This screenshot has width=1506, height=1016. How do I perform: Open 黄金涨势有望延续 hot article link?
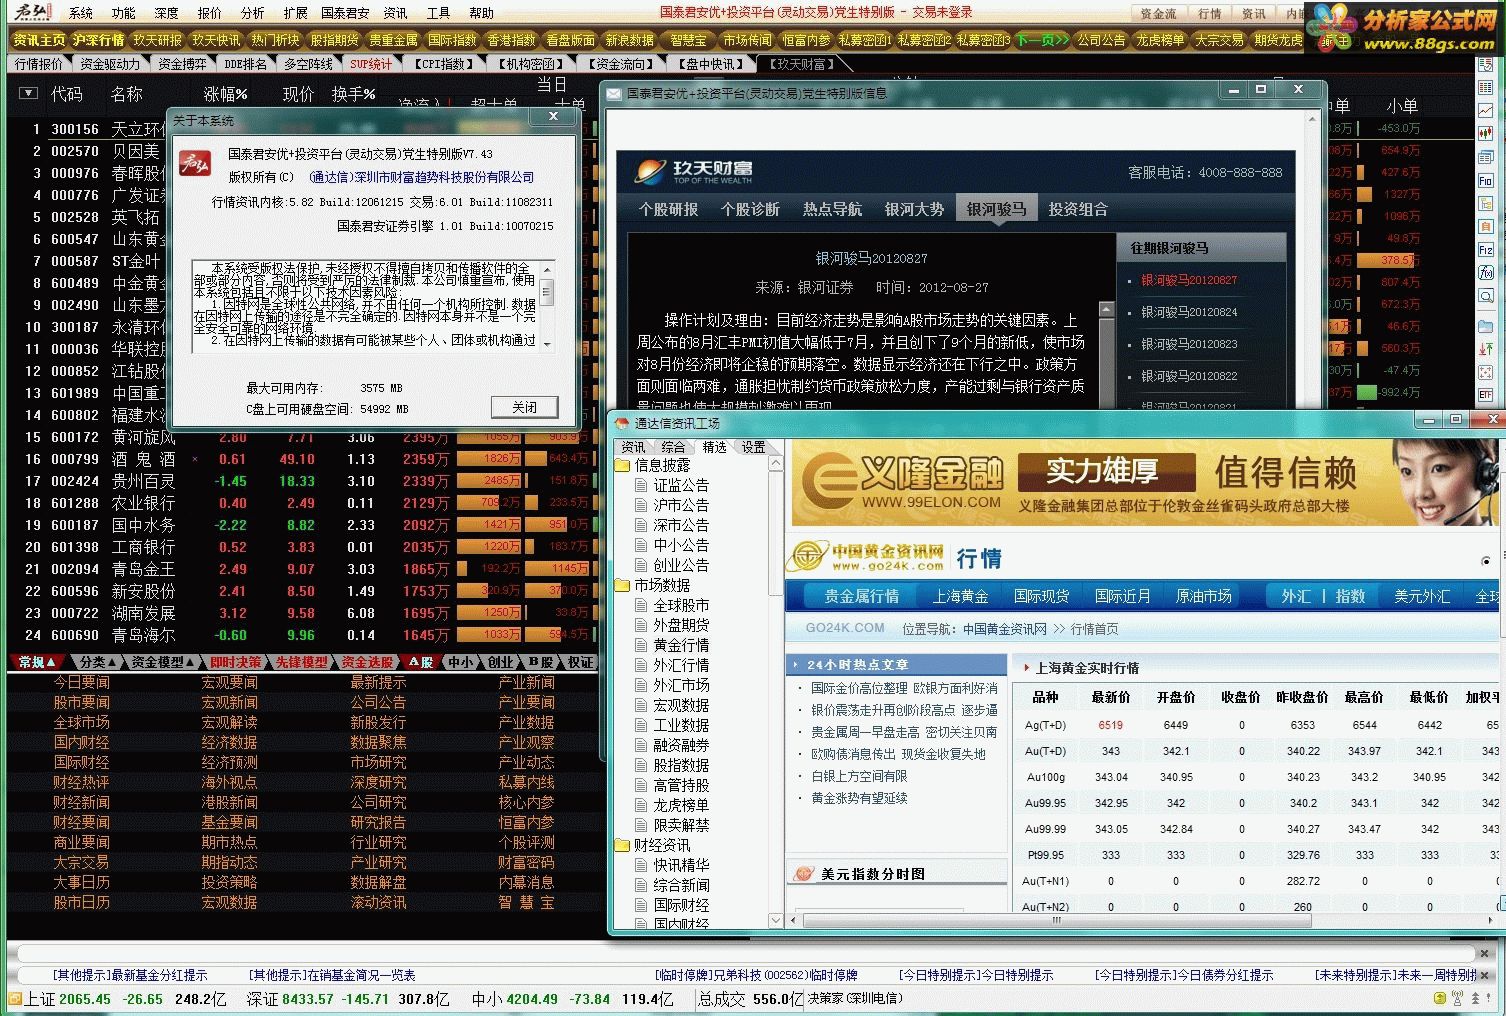pyautogui.click(x=859, y=798)
